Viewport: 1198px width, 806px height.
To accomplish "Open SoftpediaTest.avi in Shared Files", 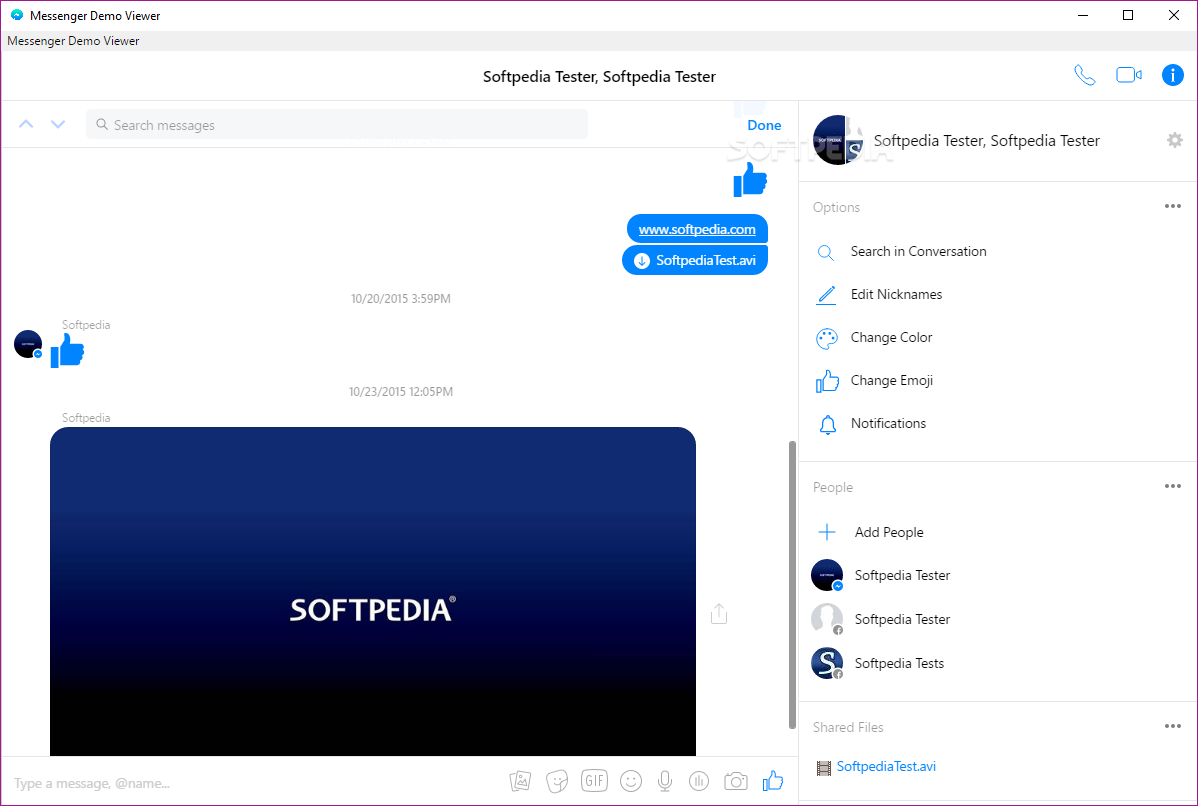I will click(886, 766).
